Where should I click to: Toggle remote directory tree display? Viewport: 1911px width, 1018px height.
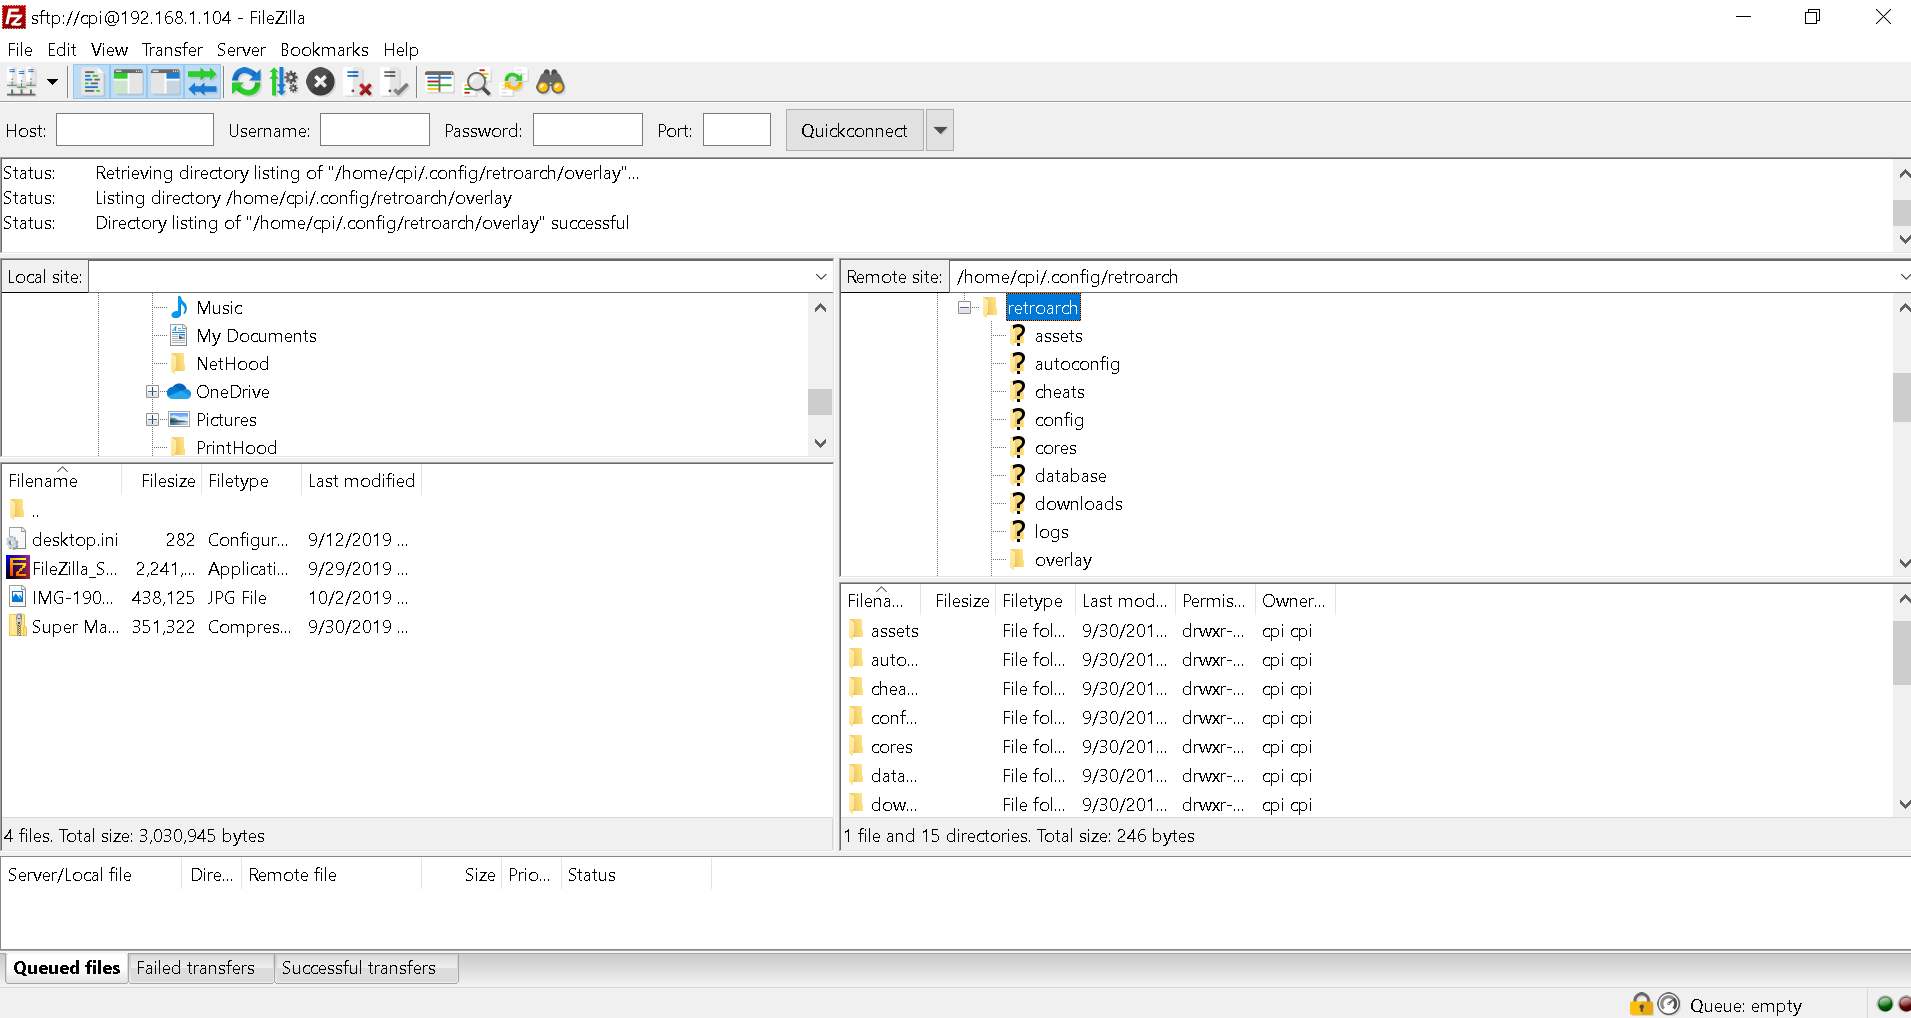[x=165, y=82]
